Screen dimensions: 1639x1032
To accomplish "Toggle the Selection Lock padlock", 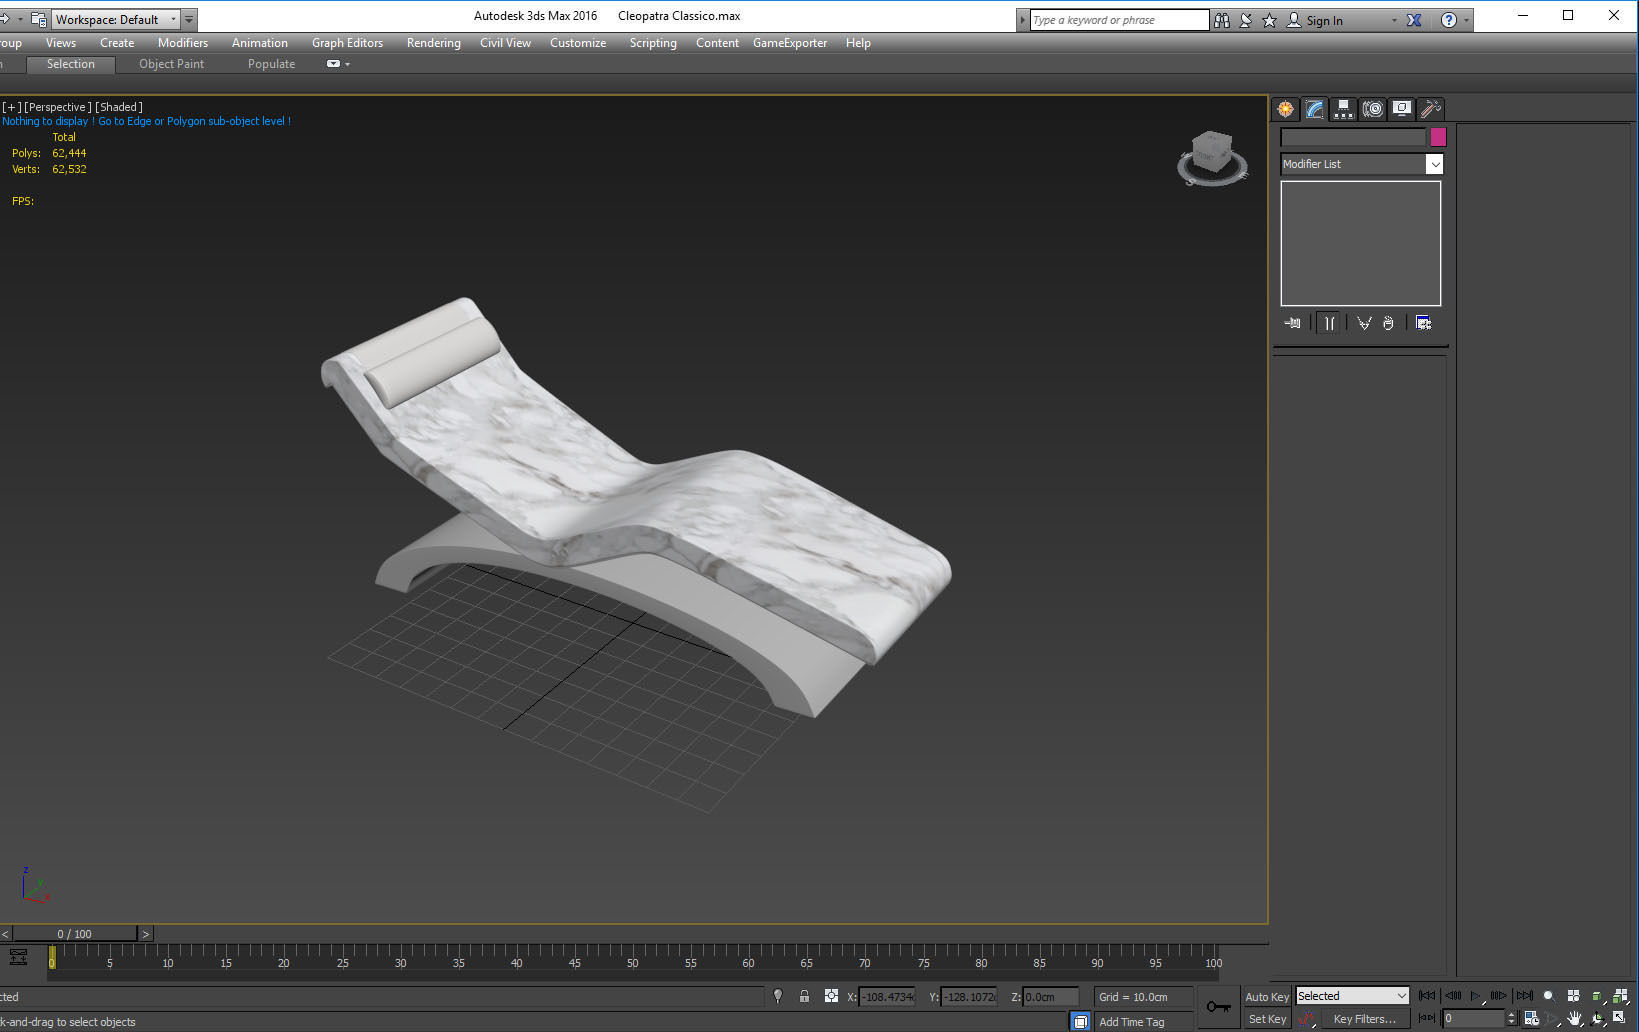I will 804,996.
